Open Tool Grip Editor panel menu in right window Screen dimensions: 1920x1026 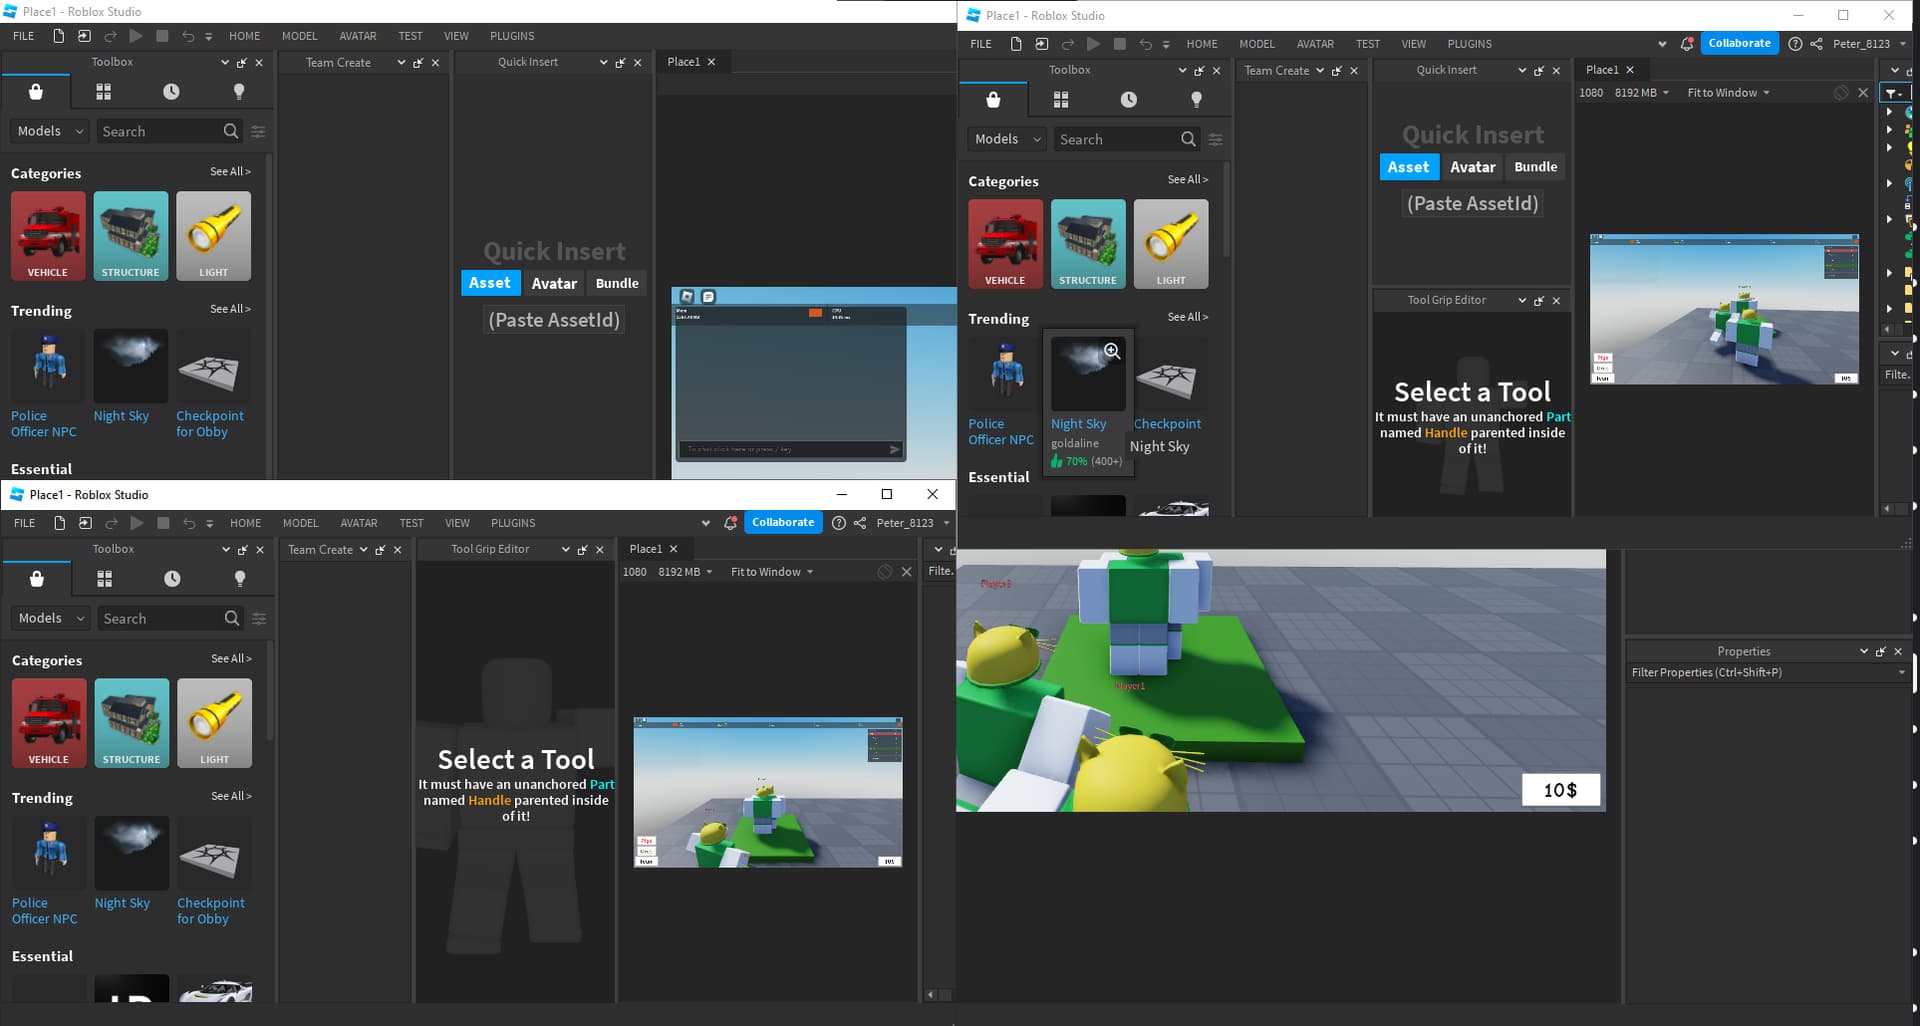pos(1522,301)
